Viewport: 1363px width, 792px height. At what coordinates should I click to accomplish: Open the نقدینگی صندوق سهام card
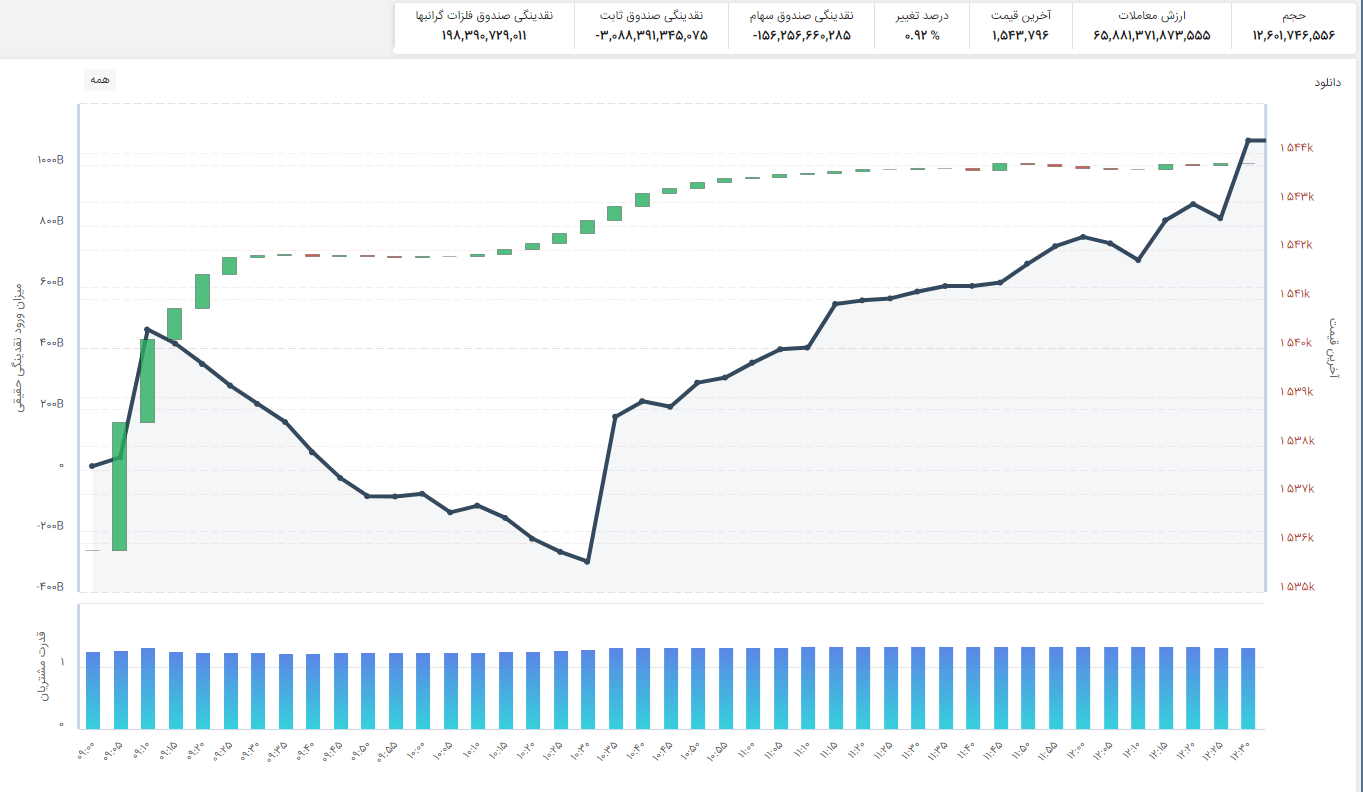(x=802, y=26)
